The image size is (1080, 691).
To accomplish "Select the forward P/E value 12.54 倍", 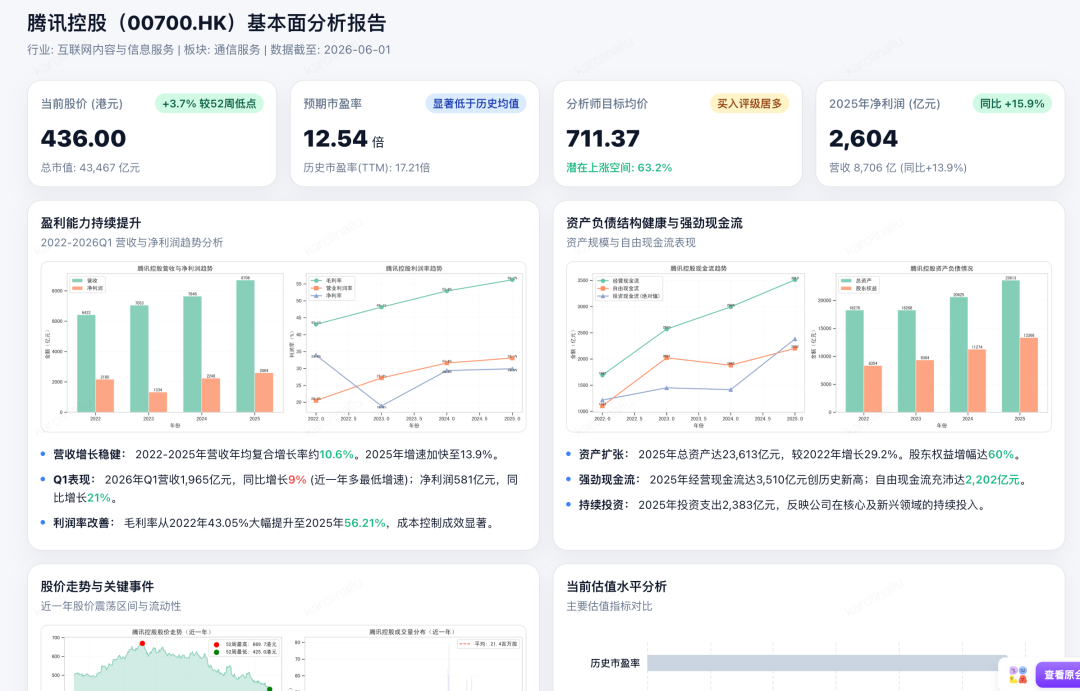I will coord(344,138).
